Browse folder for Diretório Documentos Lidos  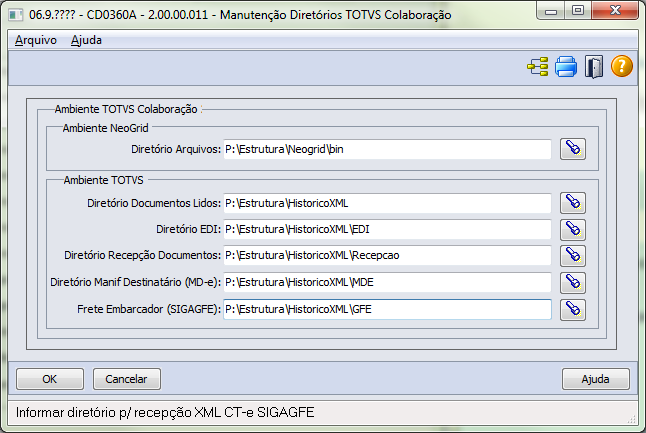[573, 203]
